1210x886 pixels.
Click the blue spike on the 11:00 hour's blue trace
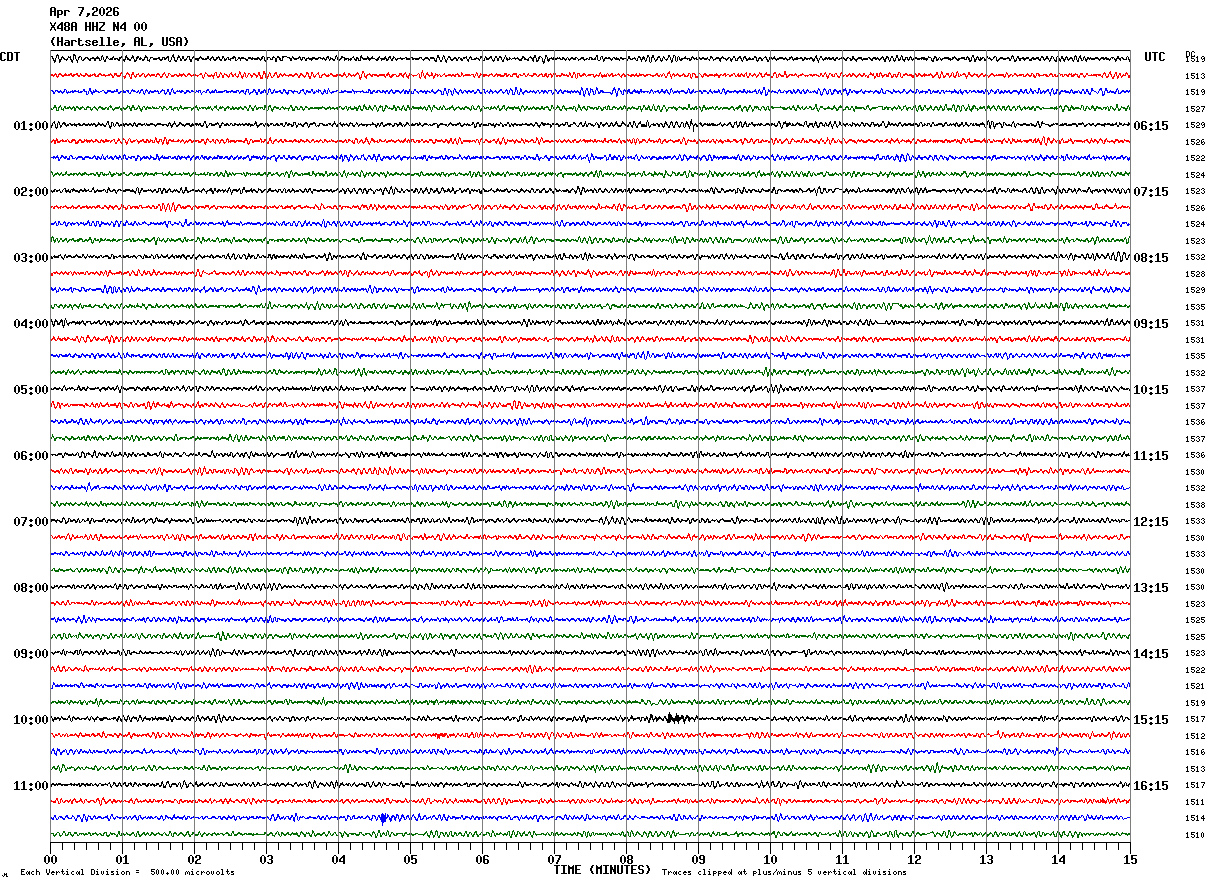(x=383, y=818)
